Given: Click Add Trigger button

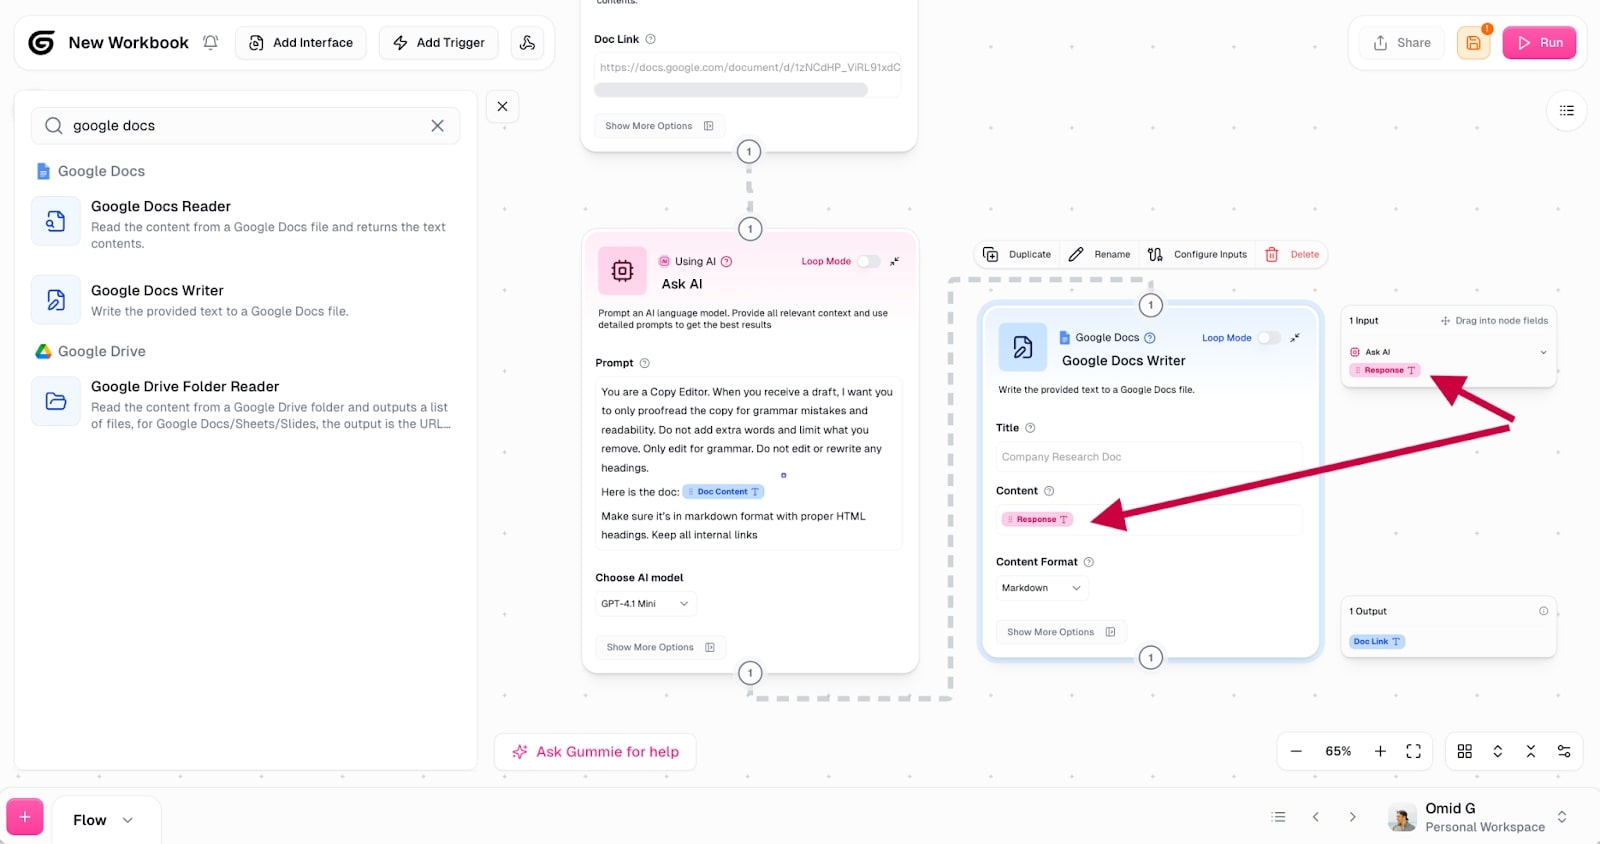Looking at the screenshot, I should 439,43.
